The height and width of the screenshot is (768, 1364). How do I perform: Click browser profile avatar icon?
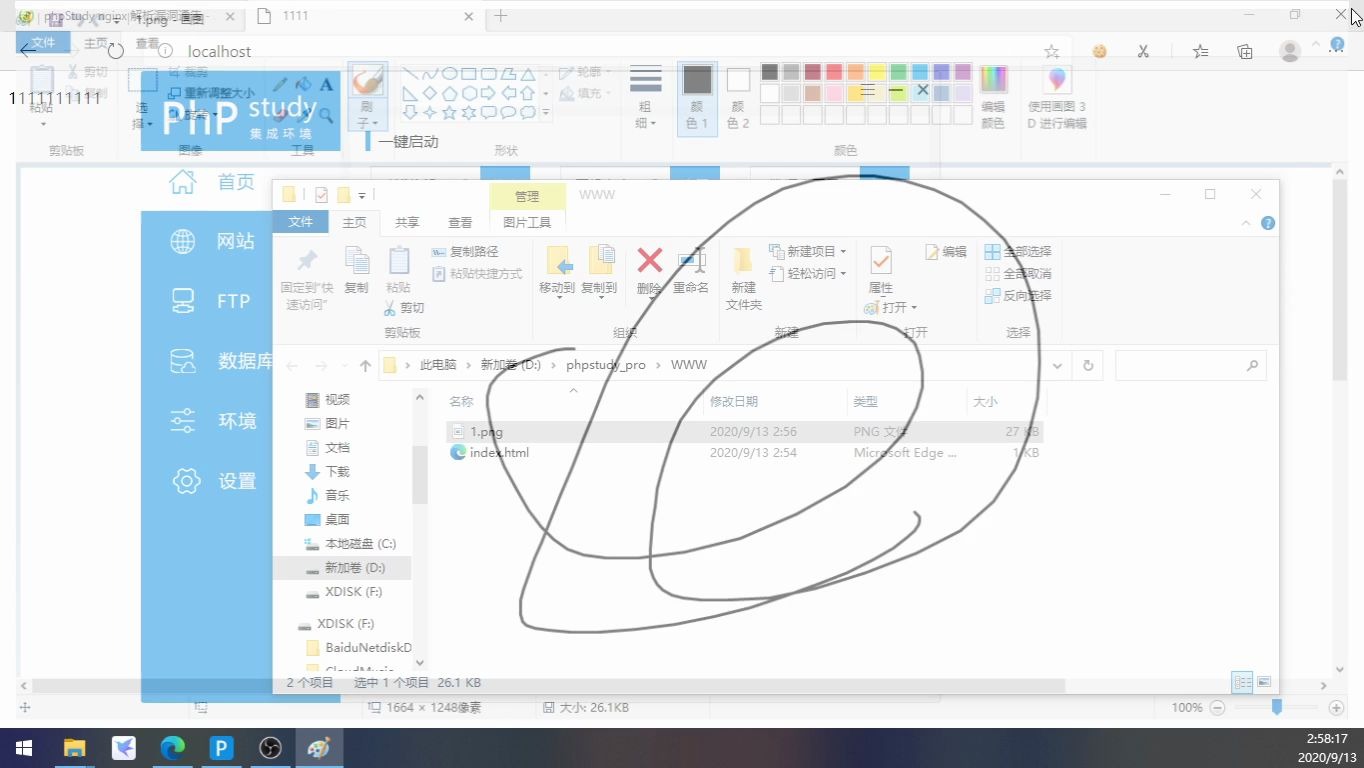coord(1290,51)
